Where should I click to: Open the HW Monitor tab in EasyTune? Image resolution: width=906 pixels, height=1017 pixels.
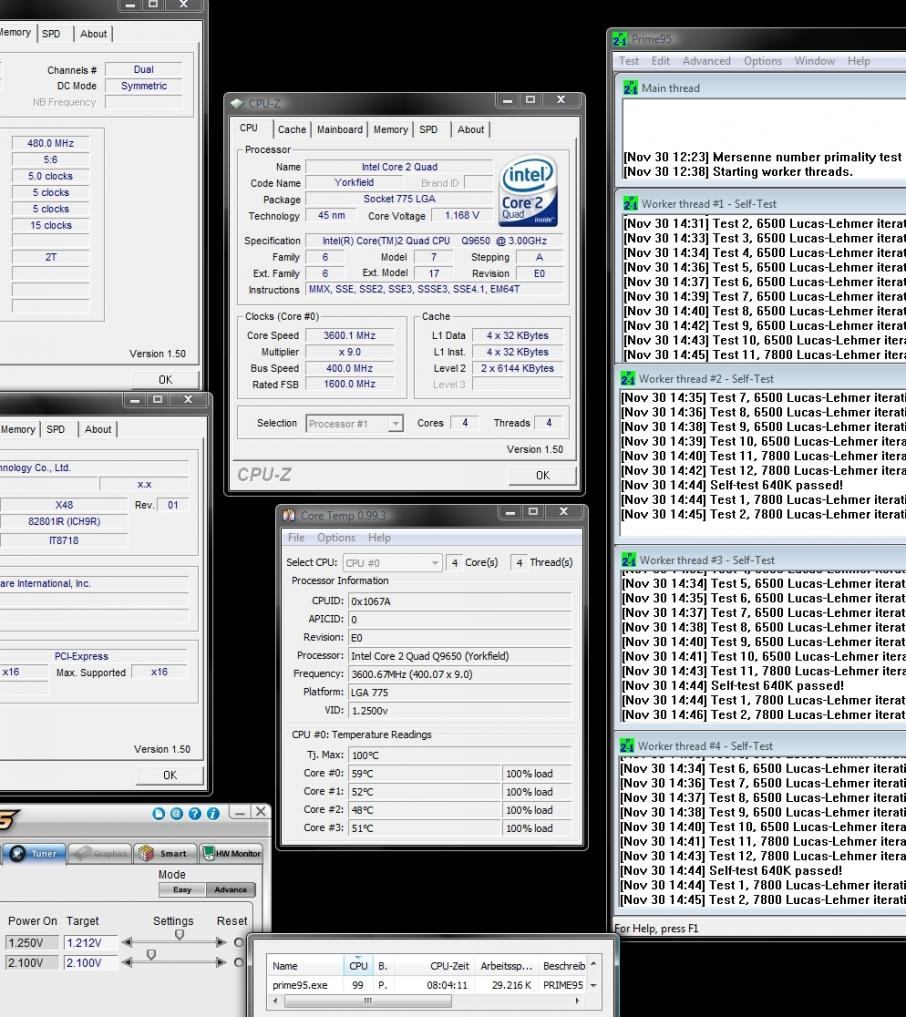(232, 854)
